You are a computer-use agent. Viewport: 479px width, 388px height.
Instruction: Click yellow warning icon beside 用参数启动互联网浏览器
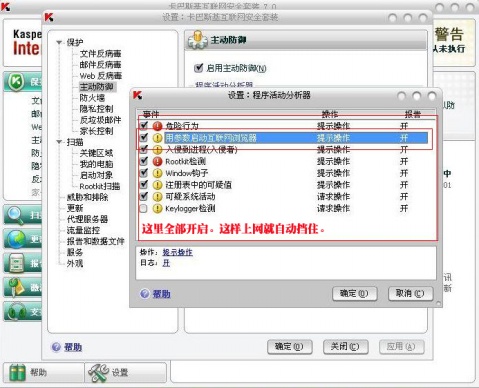tap(157, 138)
